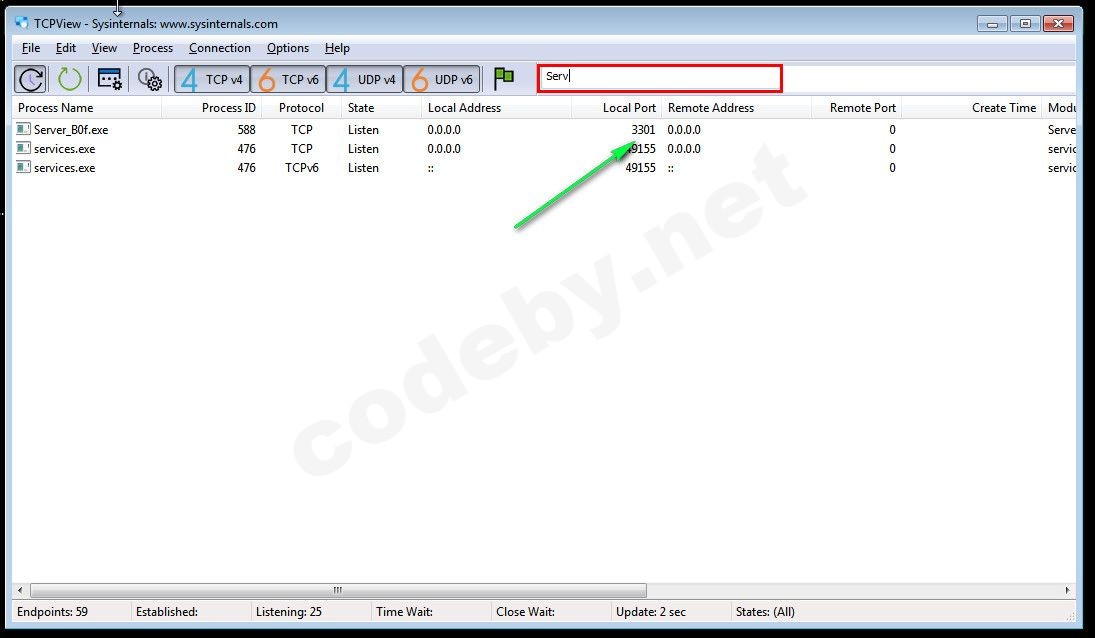Toggle the green auto-refresh circular arrow

pyautogui.click(x=69, y=79)
